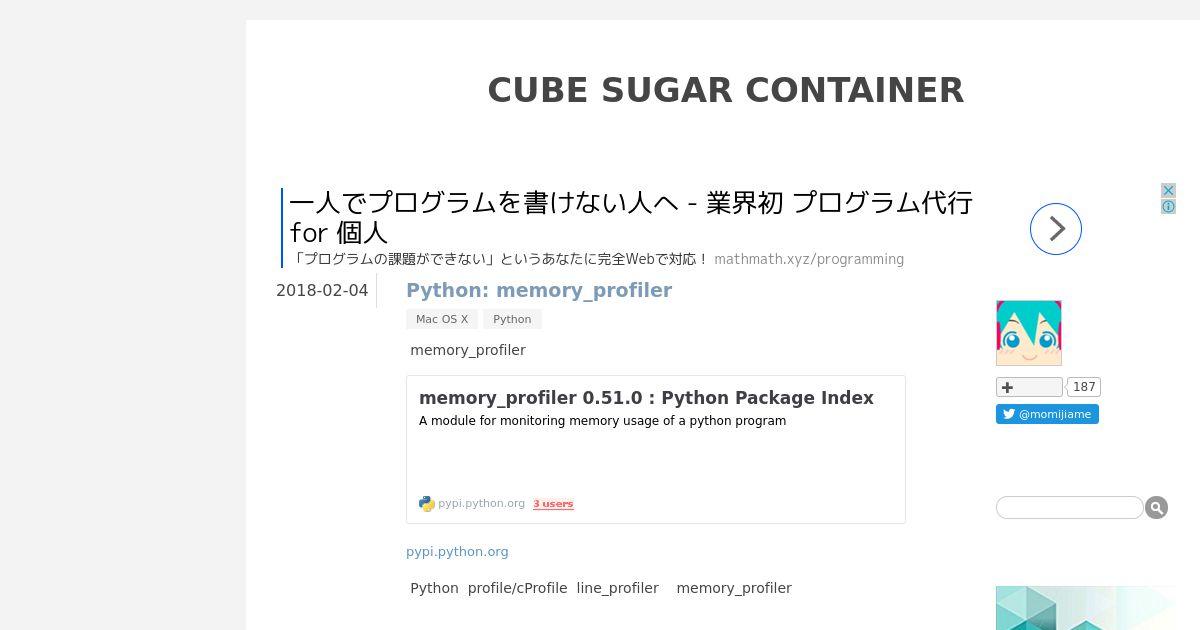Screen dimensions: 1200x630
Task: Open the memory_profiler 0.51.0 Package Index card
Action: click(x=656, y=449)
